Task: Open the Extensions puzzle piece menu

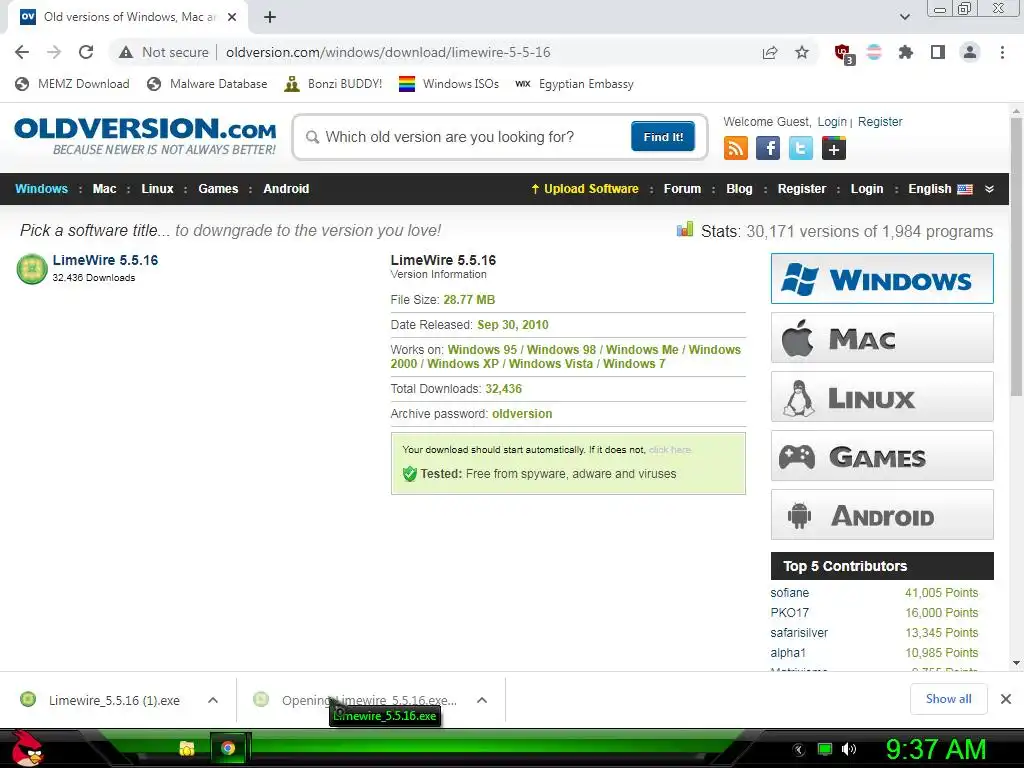Action: 906,52
